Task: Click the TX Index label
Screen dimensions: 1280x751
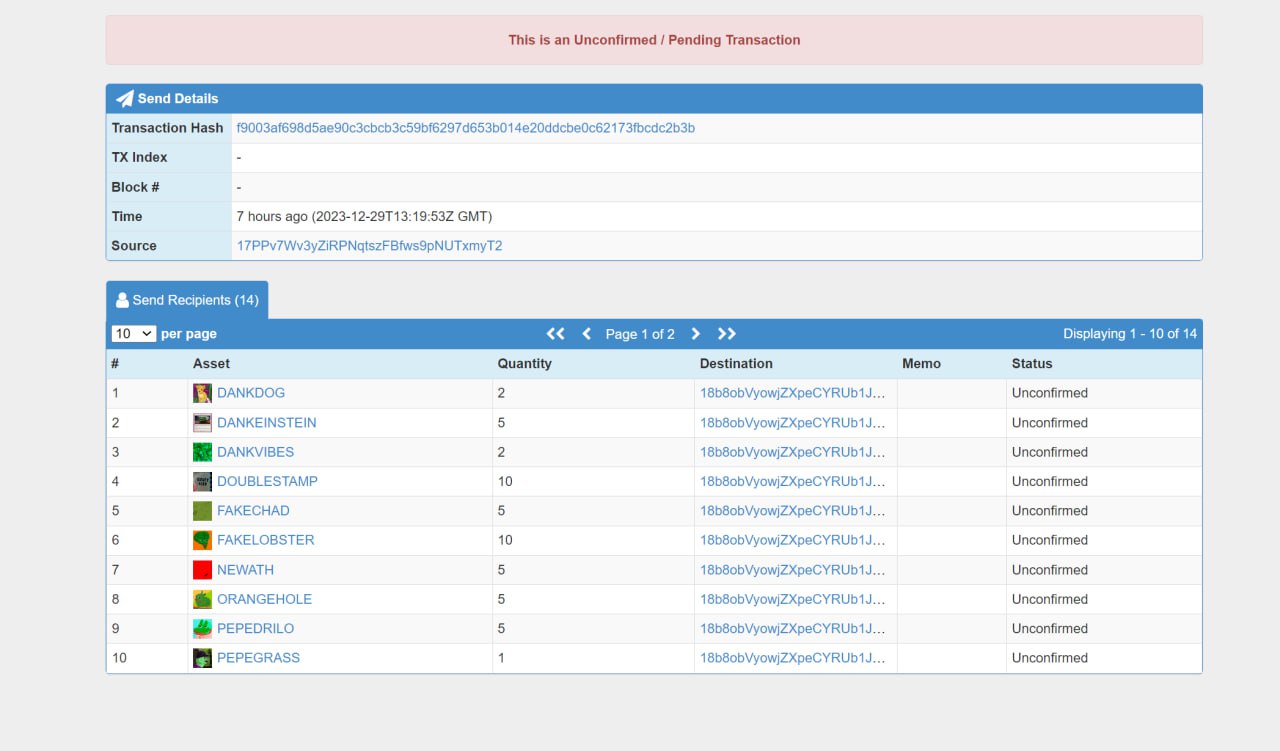Action: coord(140,157)
